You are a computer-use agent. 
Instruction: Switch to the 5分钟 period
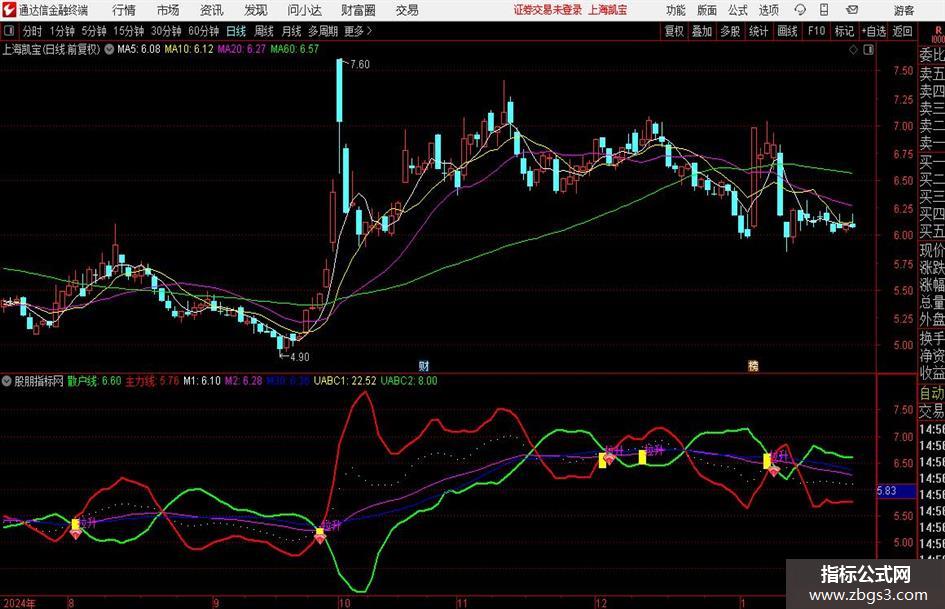pos(94,31)
